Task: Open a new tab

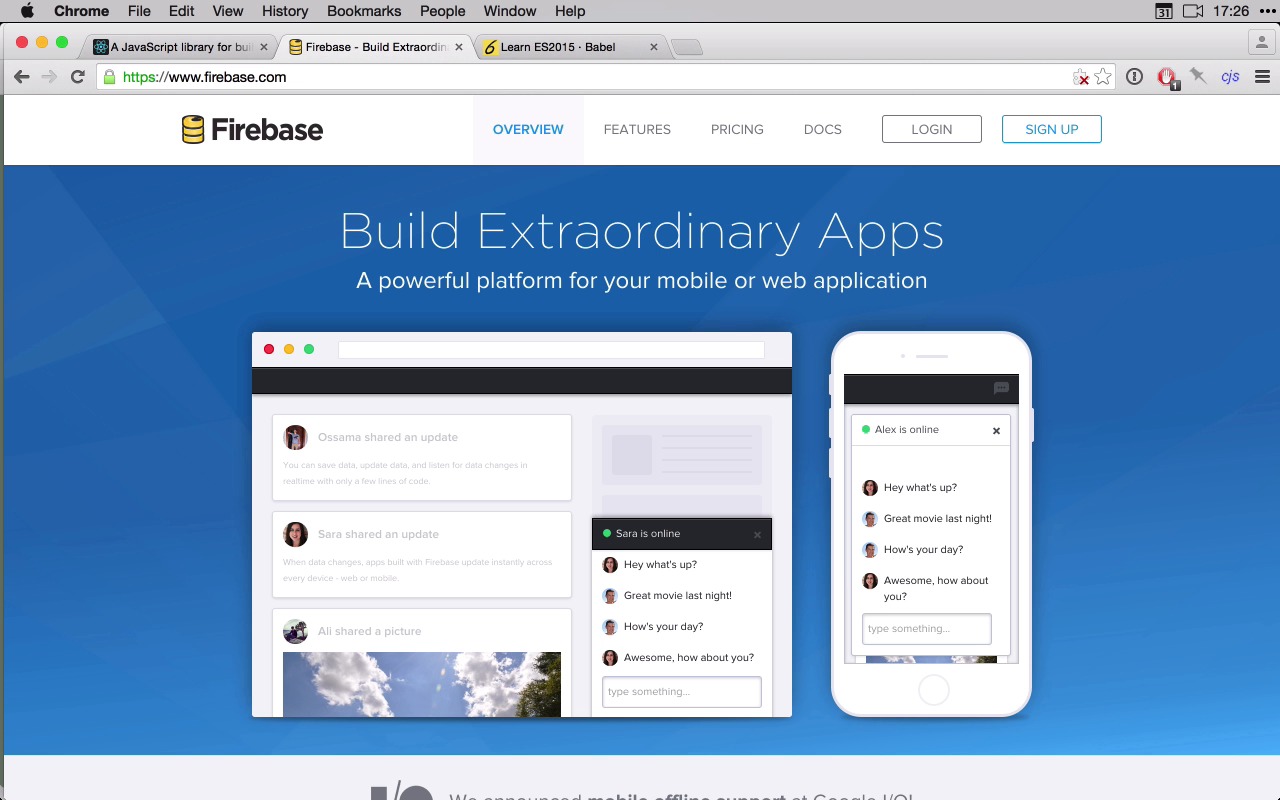Action: click(686, 47)
